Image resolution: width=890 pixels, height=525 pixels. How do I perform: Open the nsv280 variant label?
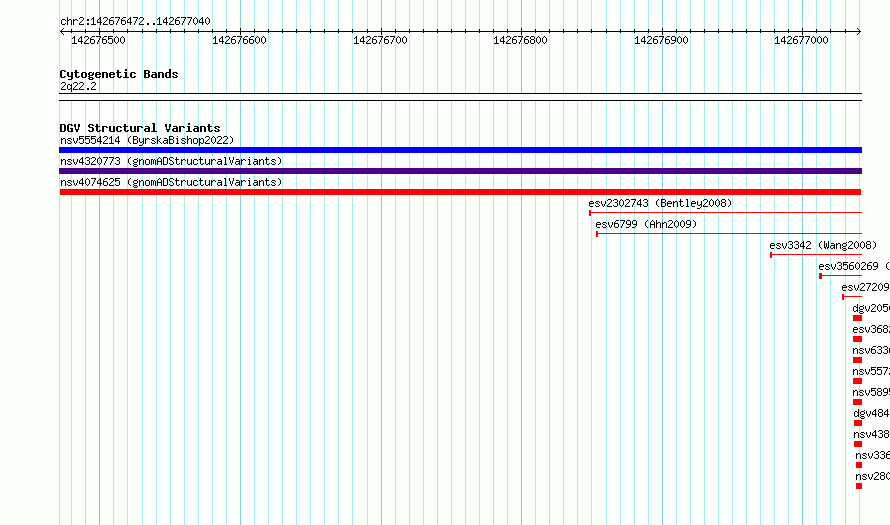872,476
